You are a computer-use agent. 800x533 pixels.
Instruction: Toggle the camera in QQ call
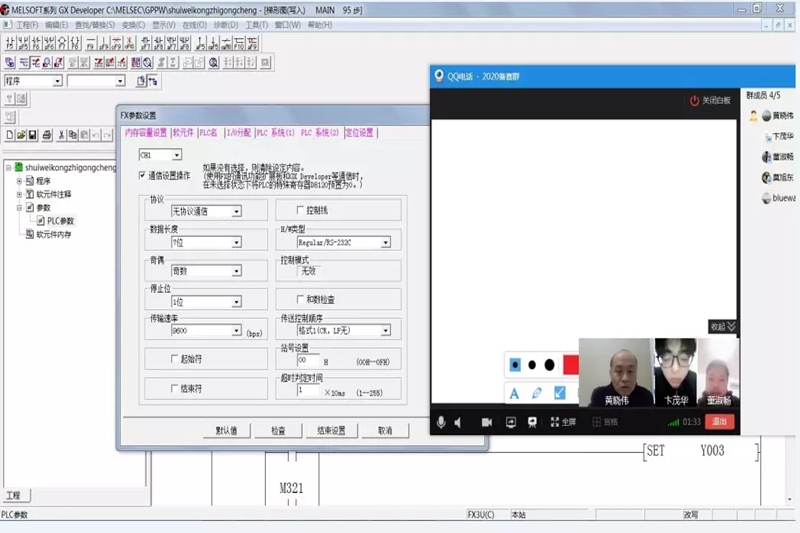pyautogui.click(x=487, y=422)
